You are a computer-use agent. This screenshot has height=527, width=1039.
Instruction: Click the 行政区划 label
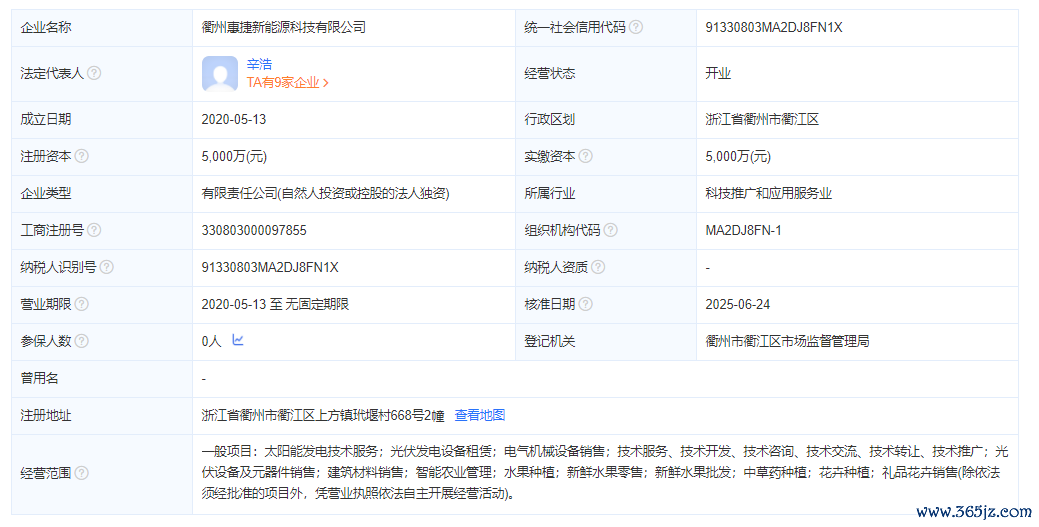(549, 119)
